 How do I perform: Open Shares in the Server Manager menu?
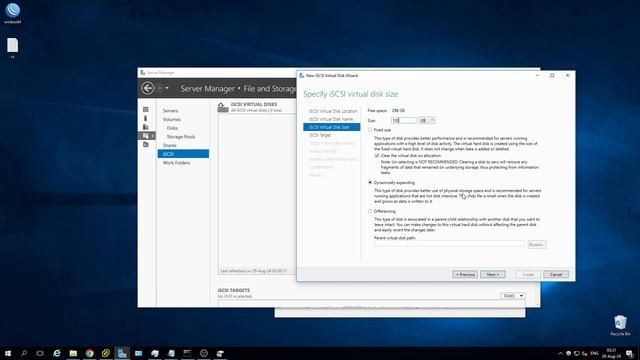point(170,145)
